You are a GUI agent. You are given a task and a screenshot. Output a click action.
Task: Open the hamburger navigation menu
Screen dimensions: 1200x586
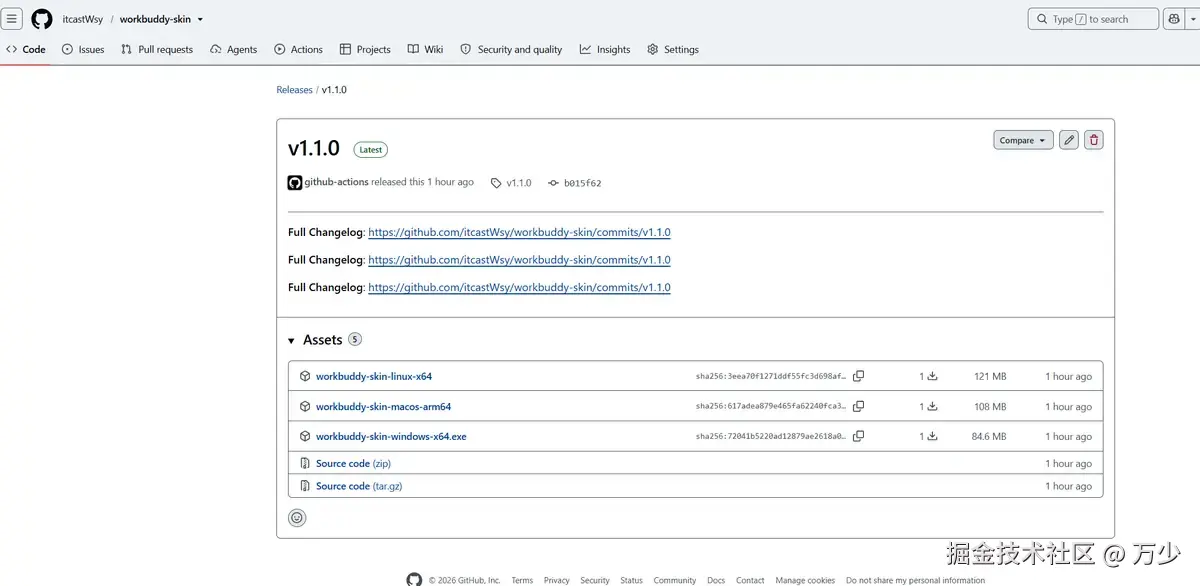(12, 19)
